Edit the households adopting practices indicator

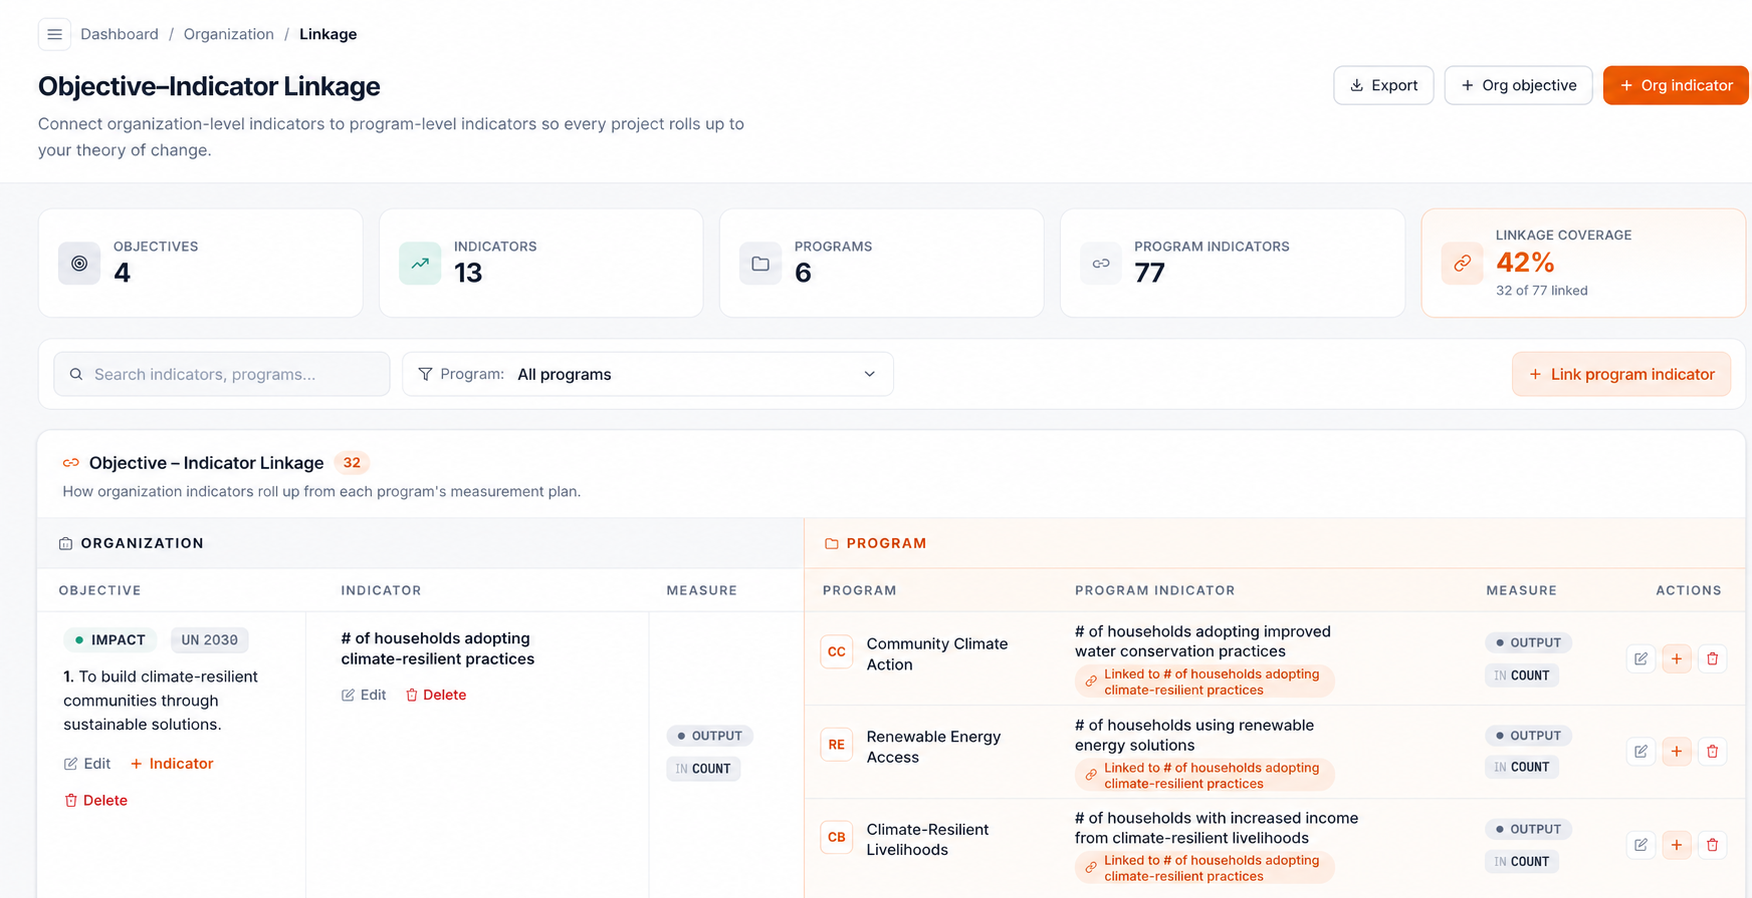click(x=364, y=695)
